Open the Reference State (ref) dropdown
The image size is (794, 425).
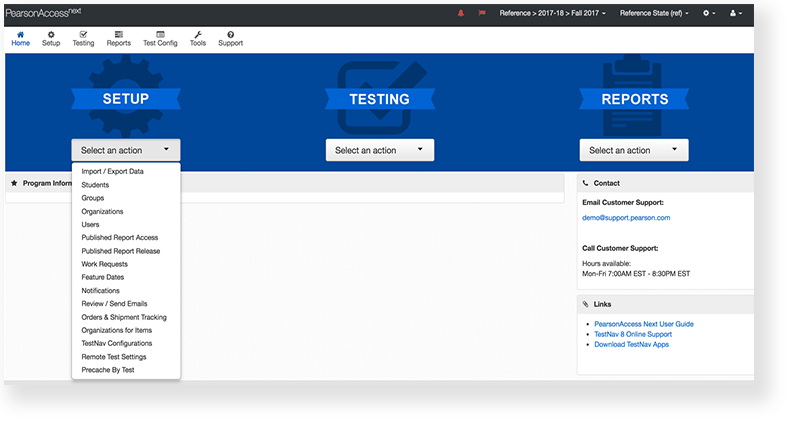[x=655, y=14]
